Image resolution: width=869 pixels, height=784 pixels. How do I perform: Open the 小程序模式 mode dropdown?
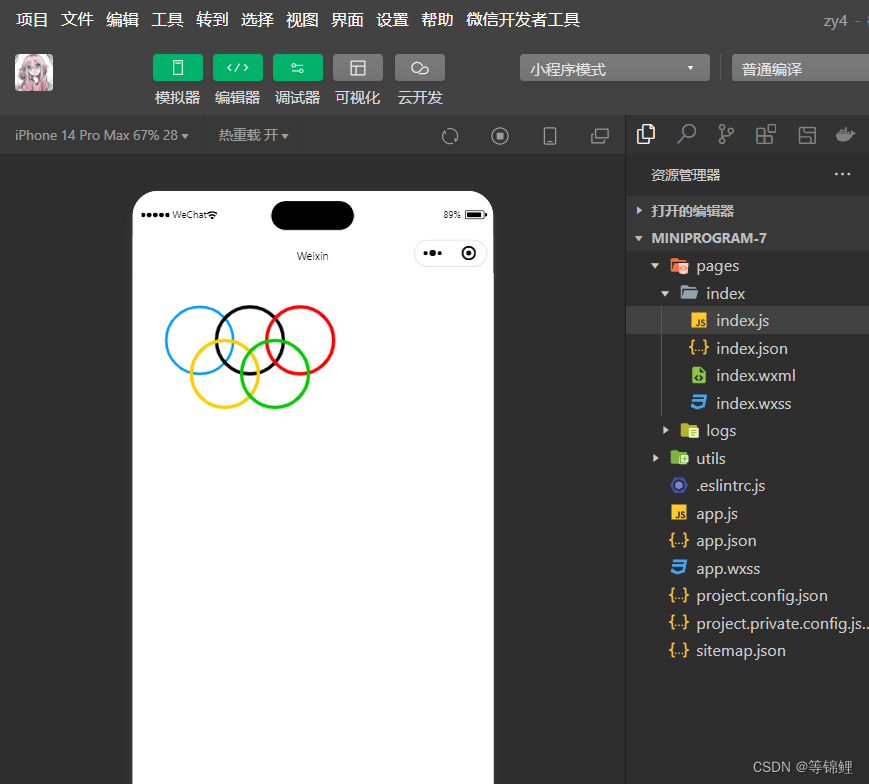click(x=614, y=68)
